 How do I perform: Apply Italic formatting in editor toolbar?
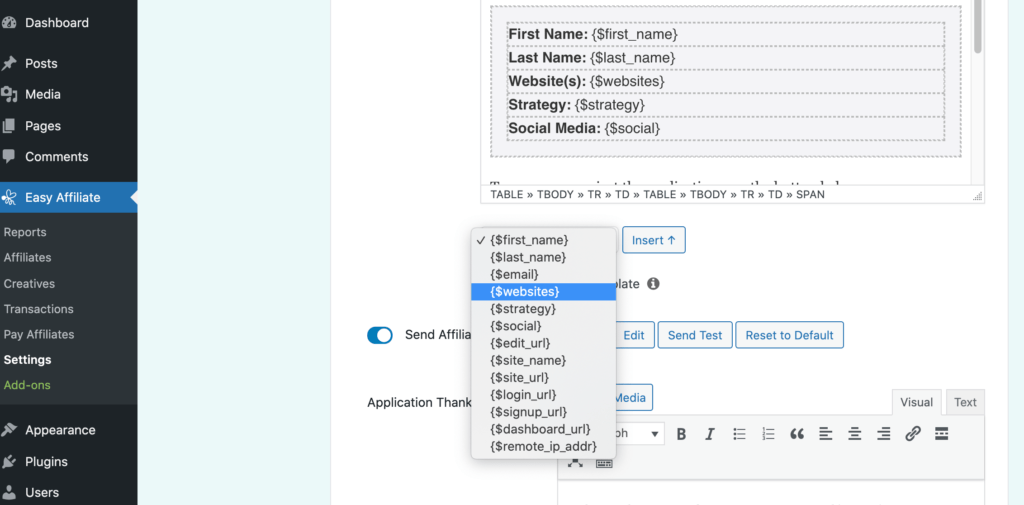[710, 434]
